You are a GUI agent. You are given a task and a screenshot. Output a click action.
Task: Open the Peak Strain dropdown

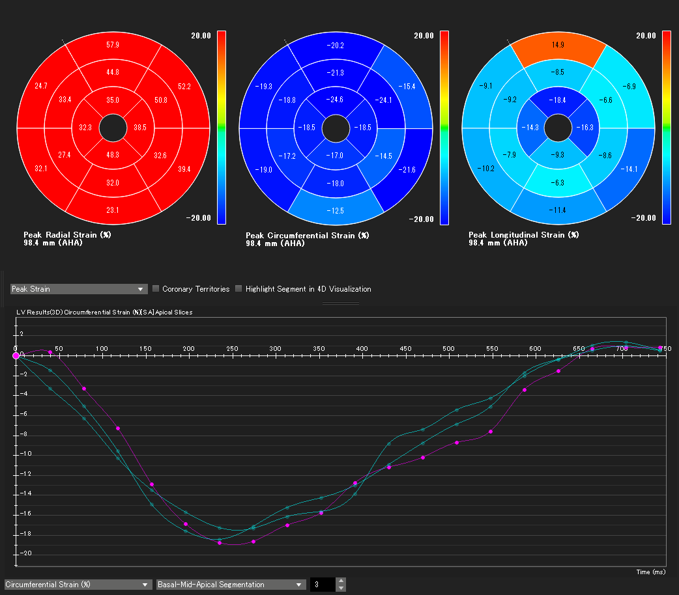[x=77, y=289]
